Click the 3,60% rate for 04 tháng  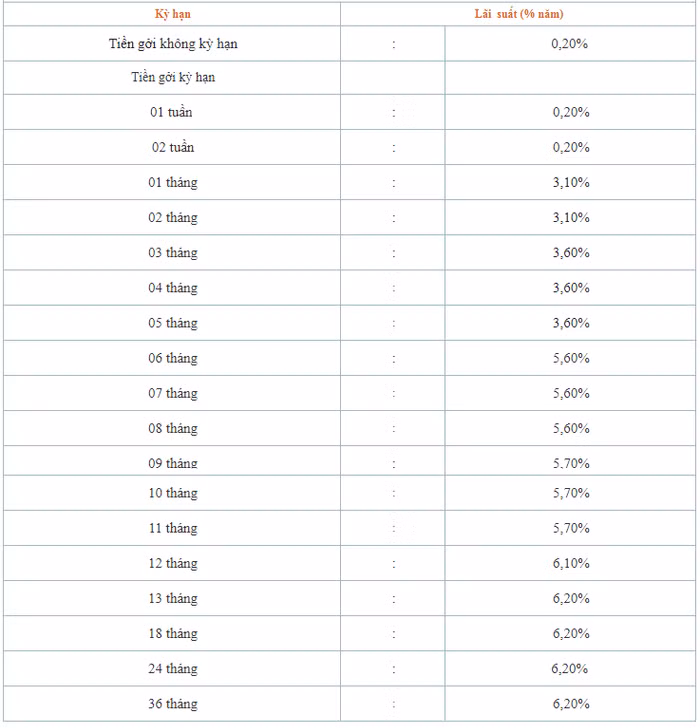(571, 288)
